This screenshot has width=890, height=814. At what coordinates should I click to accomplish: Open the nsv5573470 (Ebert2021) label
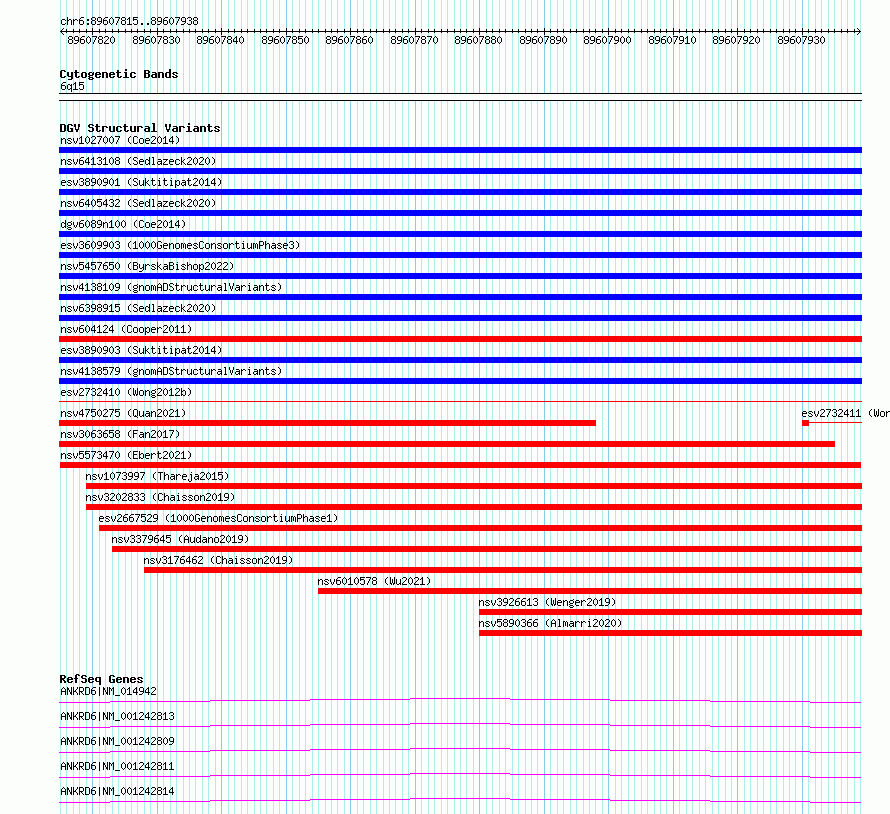point(126,455)
